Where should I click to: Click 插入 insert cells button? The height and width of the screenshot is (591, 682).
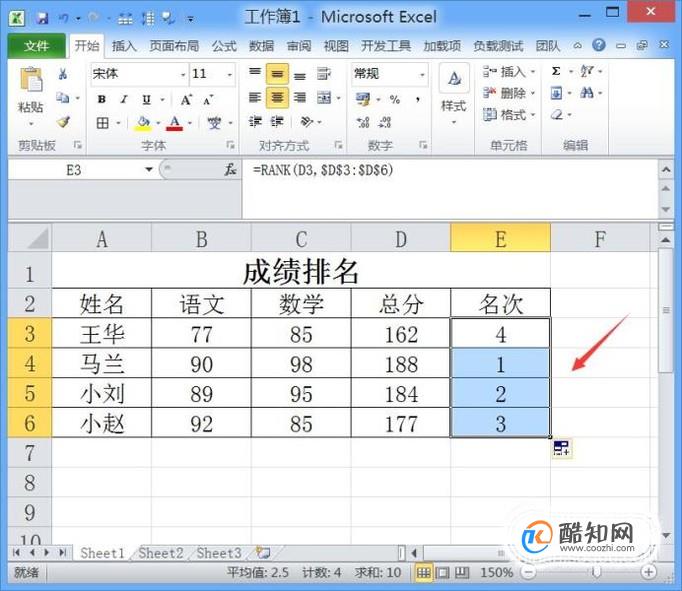[x=508, y=71]
